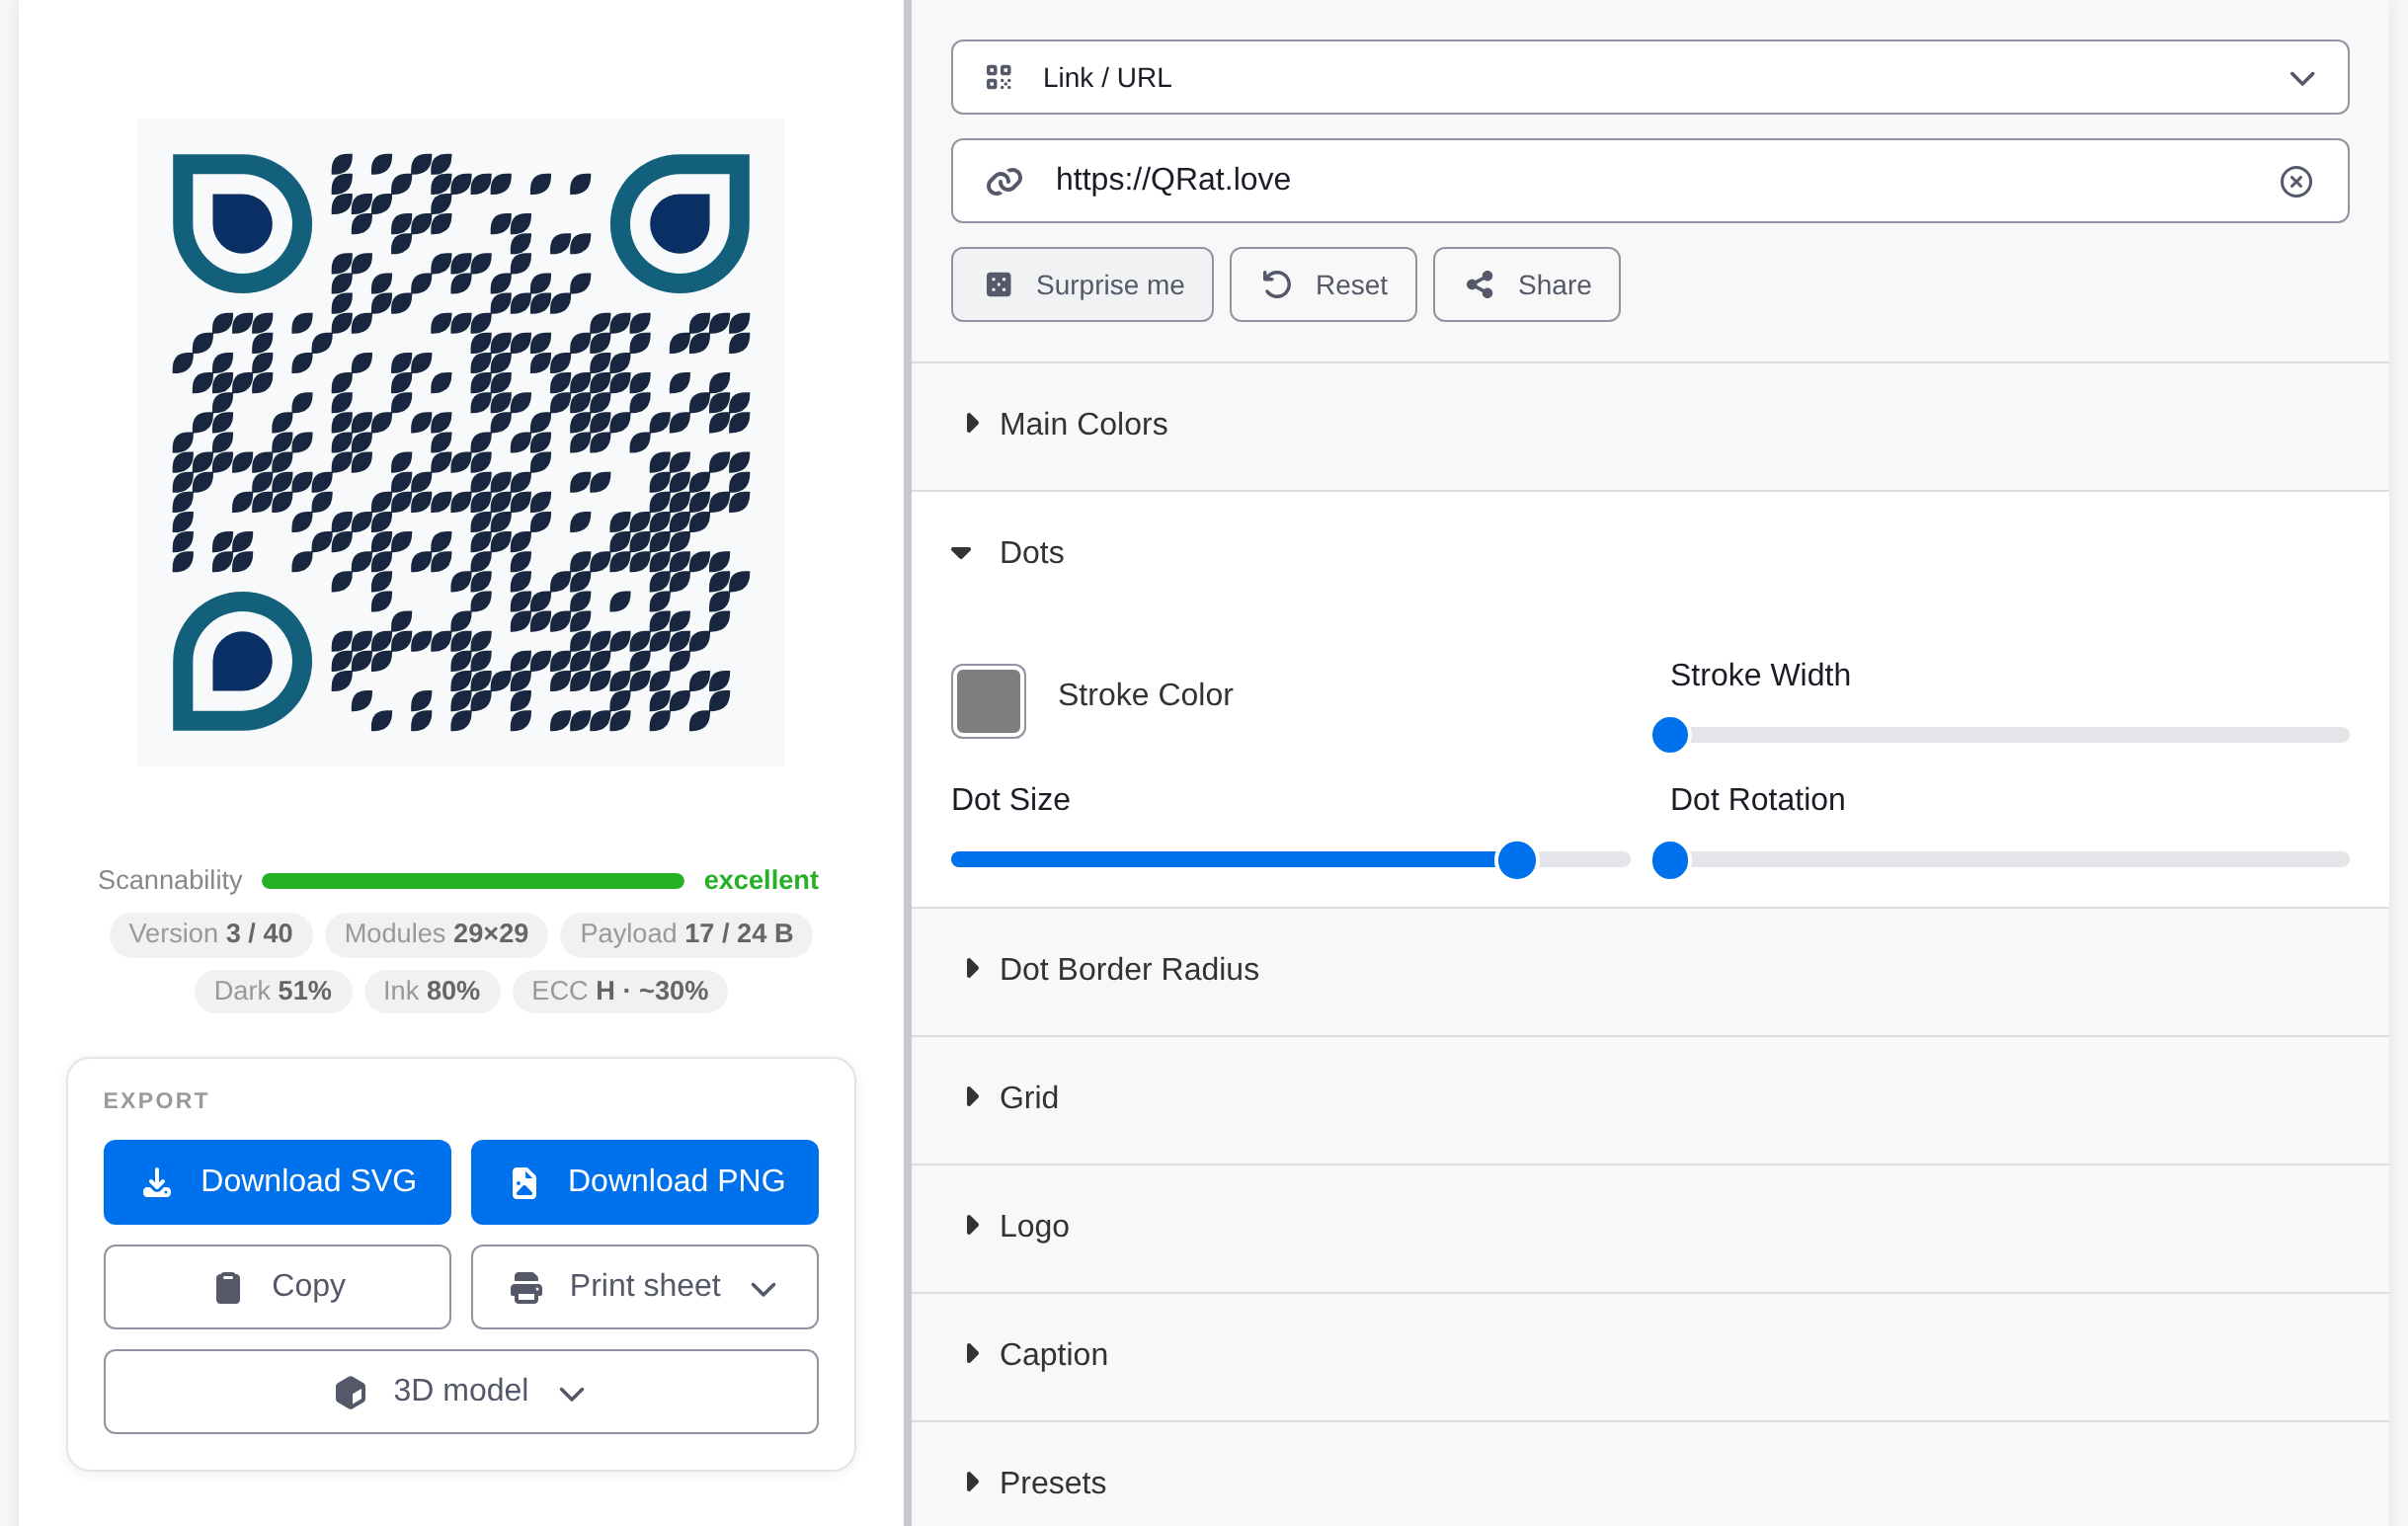Click the QR code preview image
The width and height of the screenshot is (2408, 1526).
(x=461, y=442)
